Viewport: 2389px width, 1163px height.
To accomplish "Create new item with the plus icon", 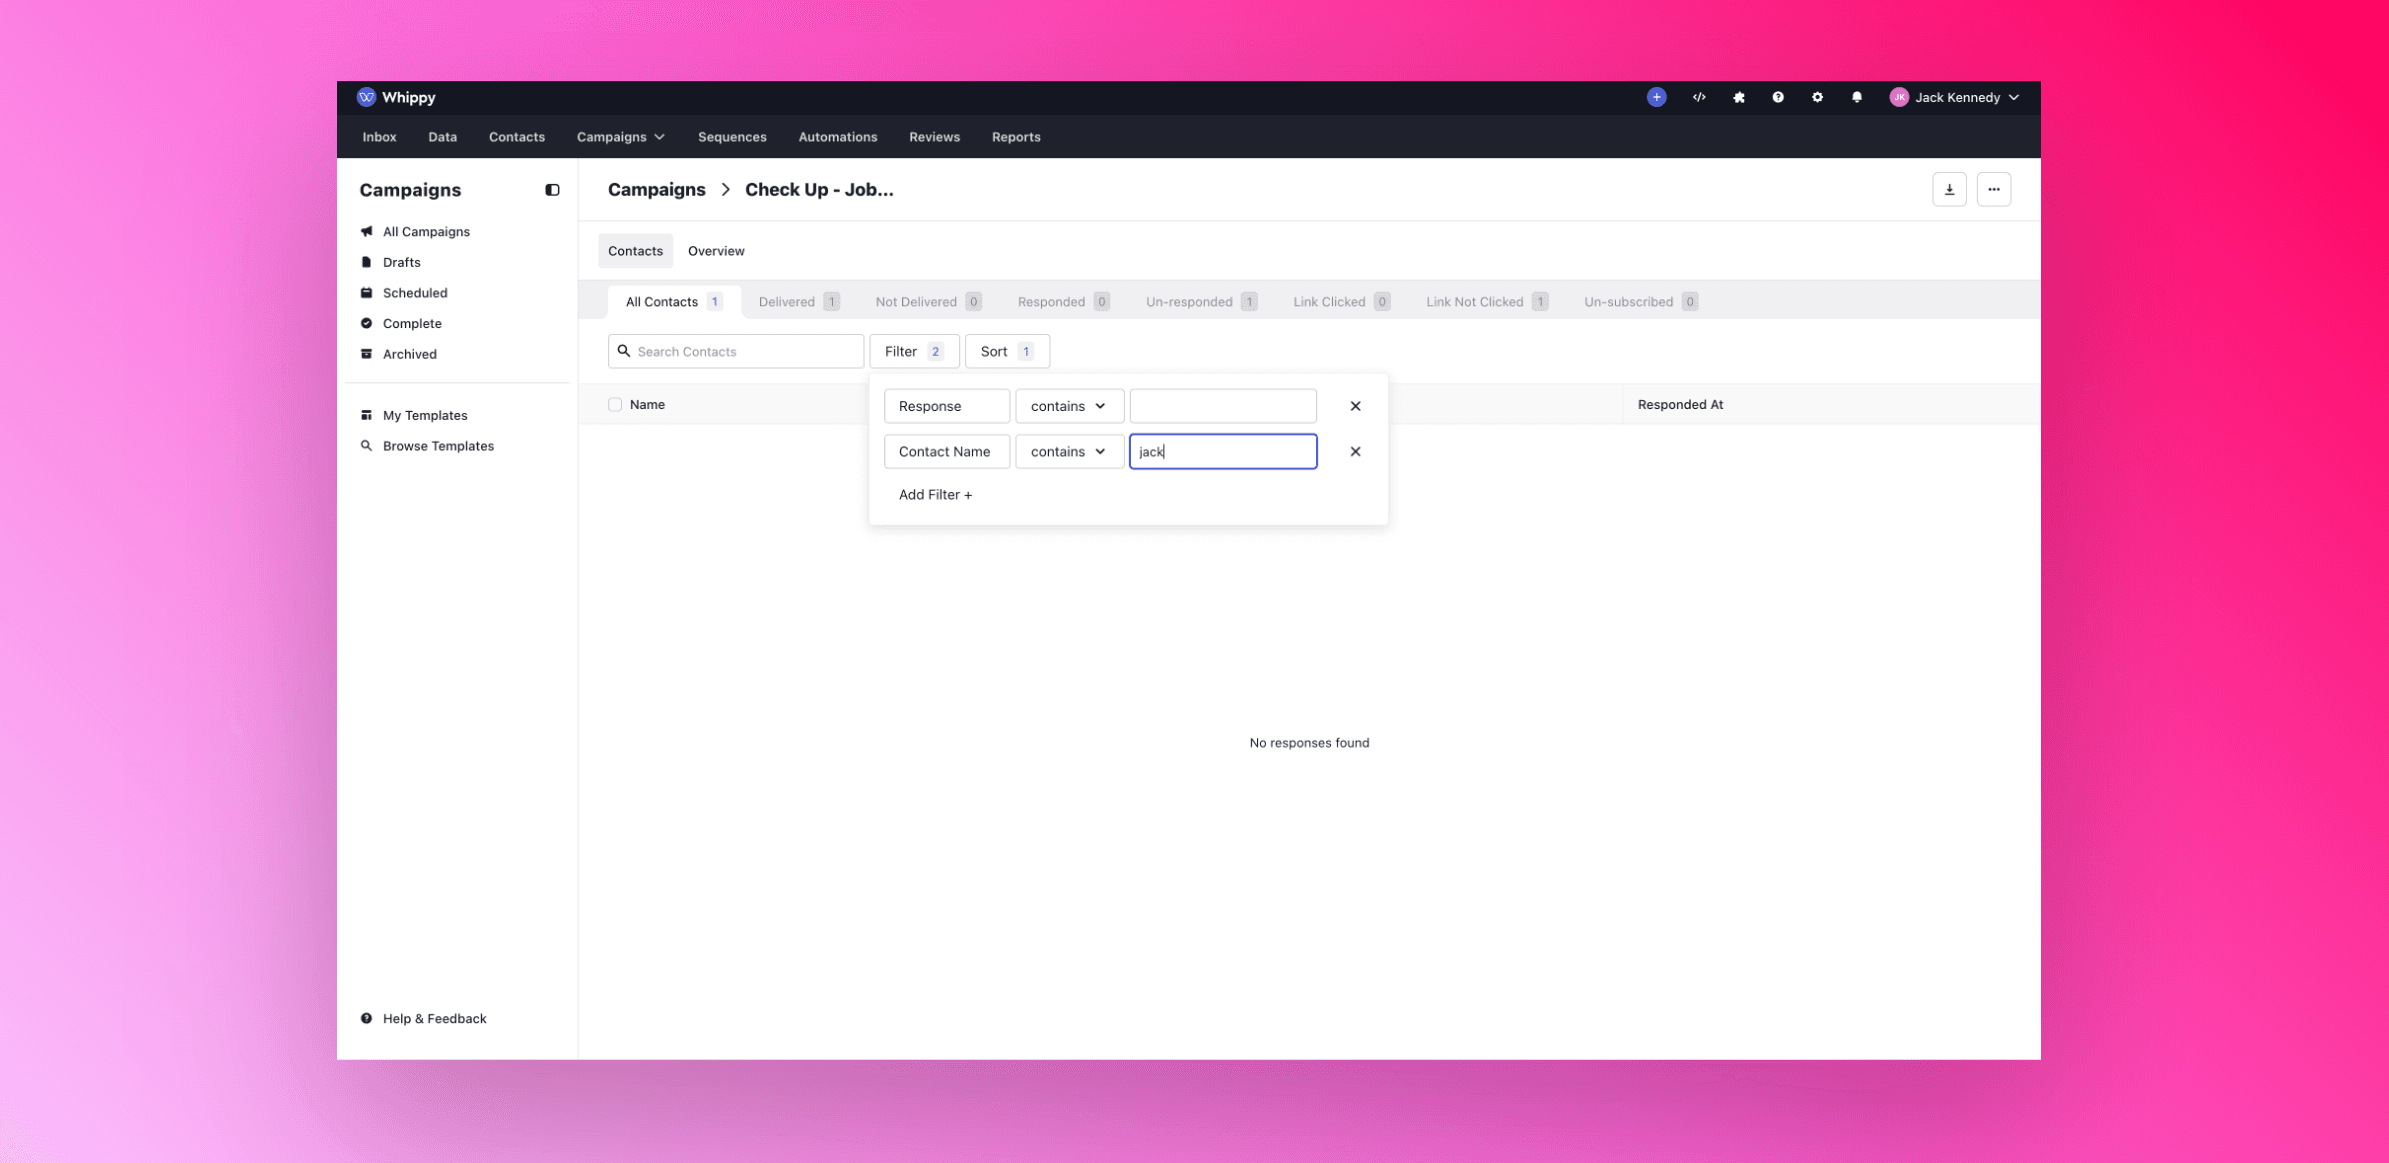I will 1656,97.
